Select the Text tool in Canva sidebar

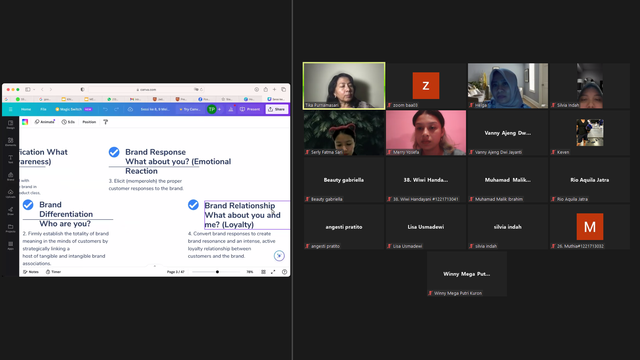coord(11,159)
